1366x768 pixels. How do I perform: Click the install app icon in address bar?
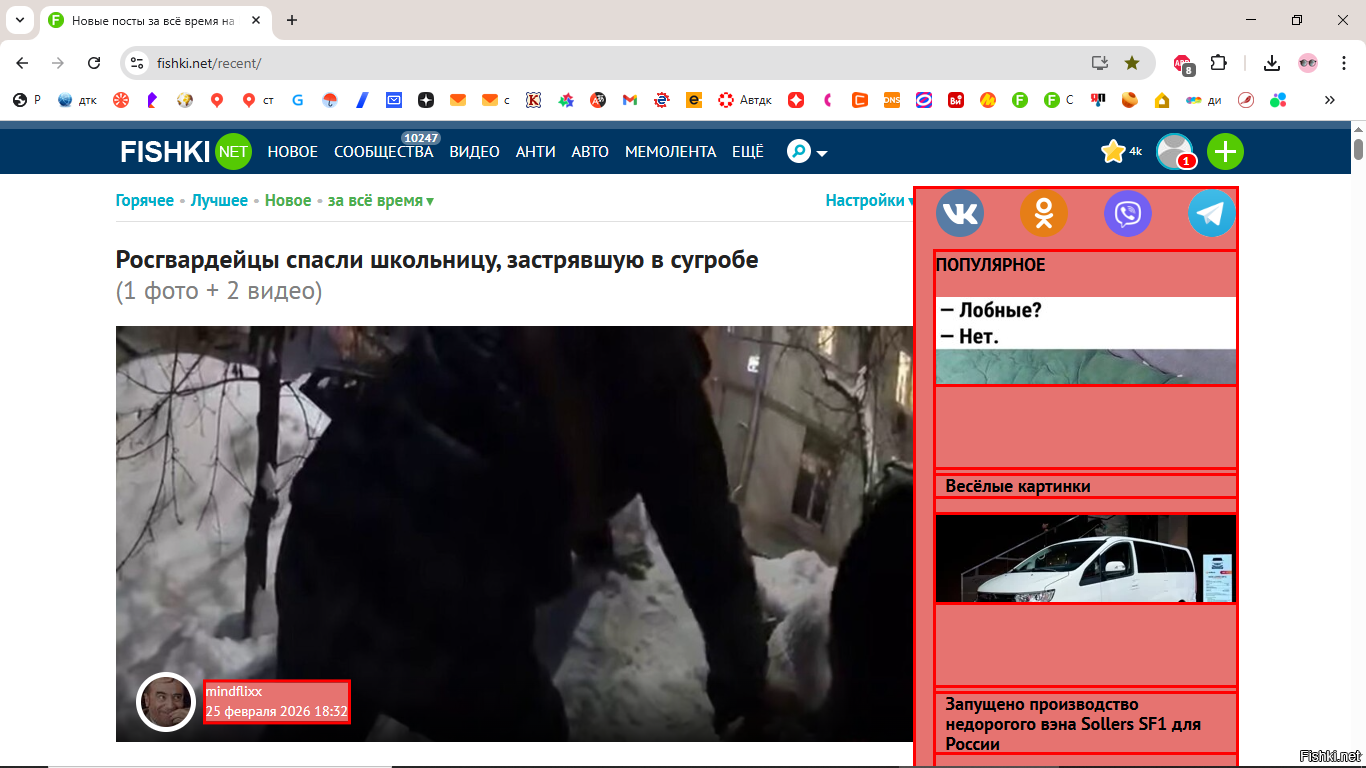[x=1100, y=63]
